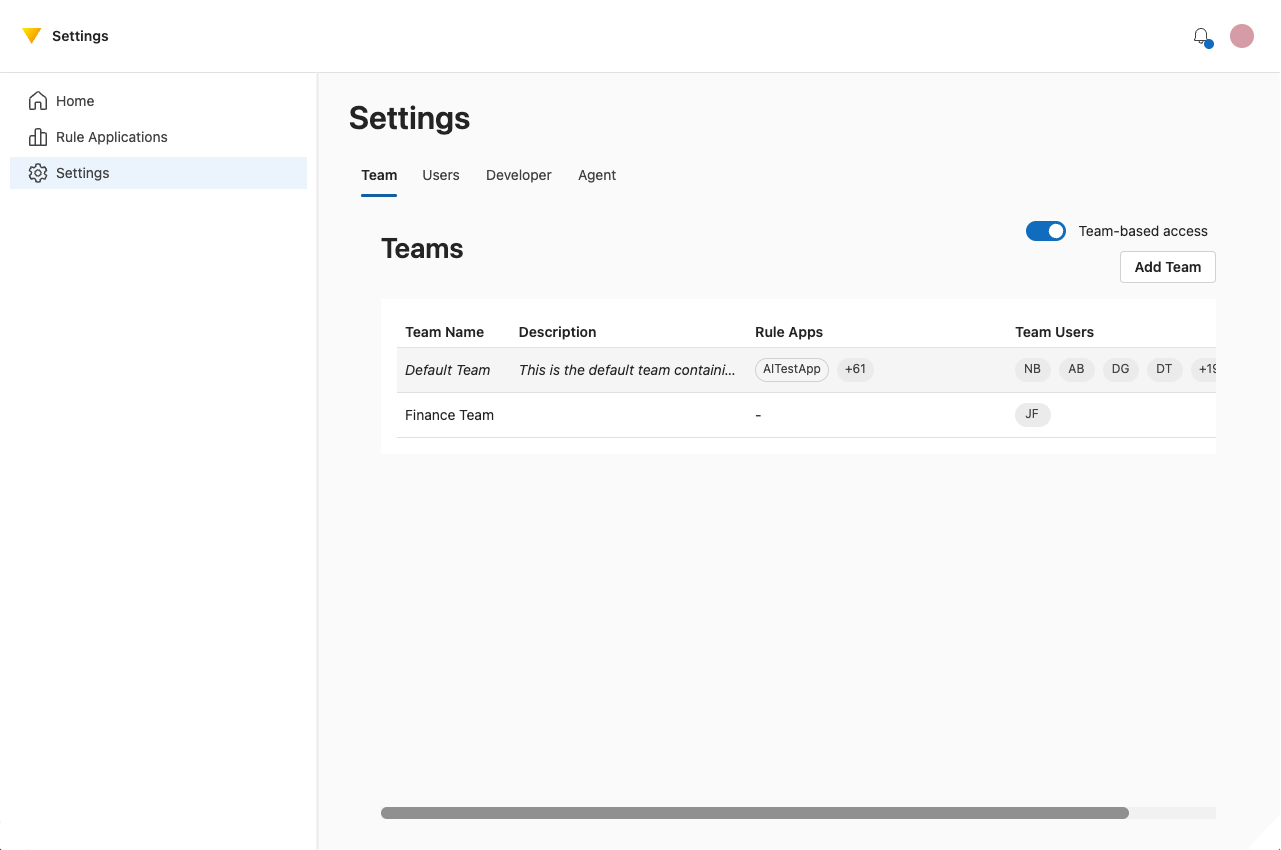The width and height of the screenshot is (1281, 850).
Task: Switch to the Users tab
Action: click(441, 175)
